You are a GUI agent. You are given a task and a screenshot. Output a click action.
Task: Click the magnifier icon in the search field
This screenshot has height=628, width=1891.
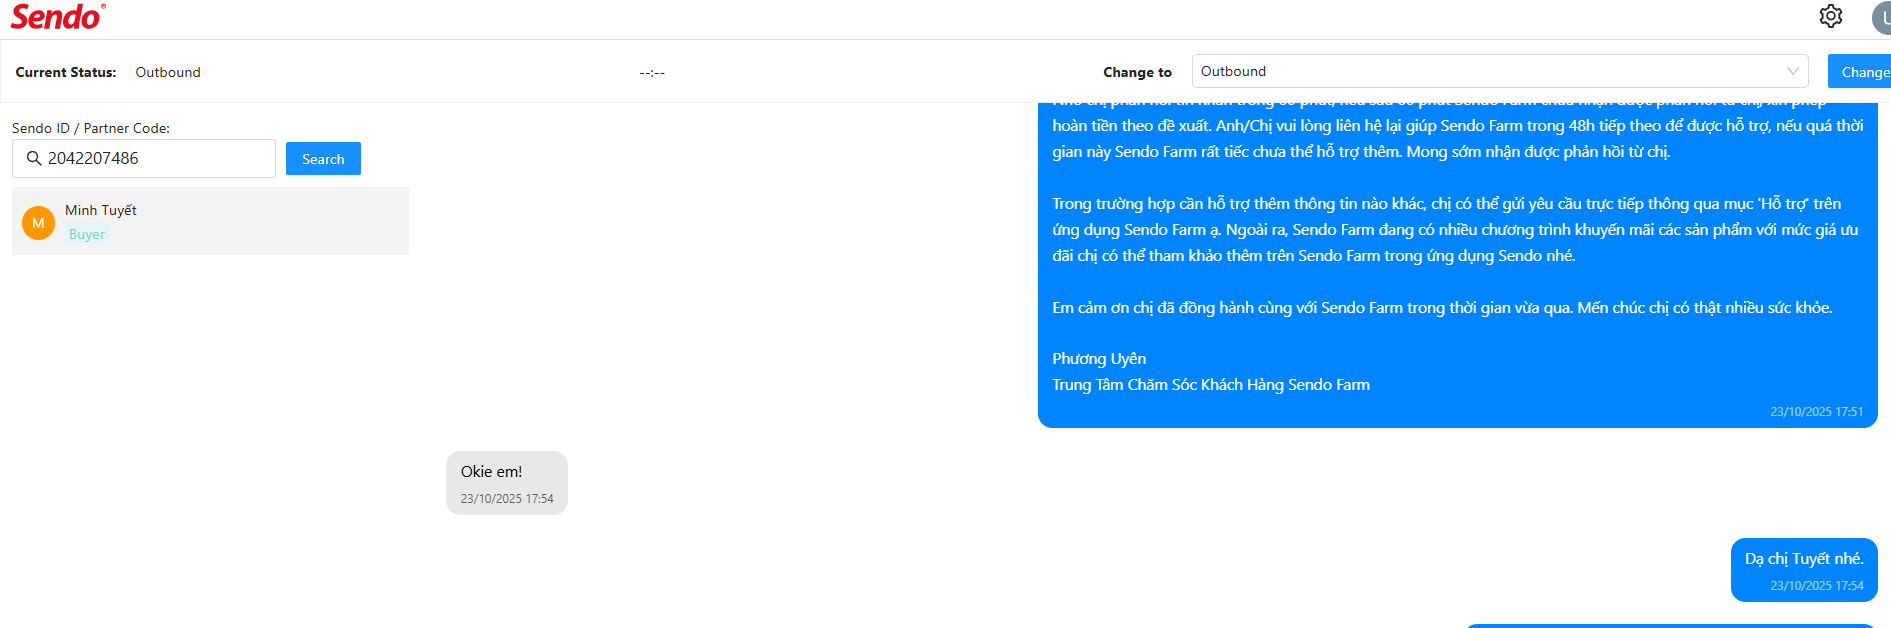[x=34, y=158]
